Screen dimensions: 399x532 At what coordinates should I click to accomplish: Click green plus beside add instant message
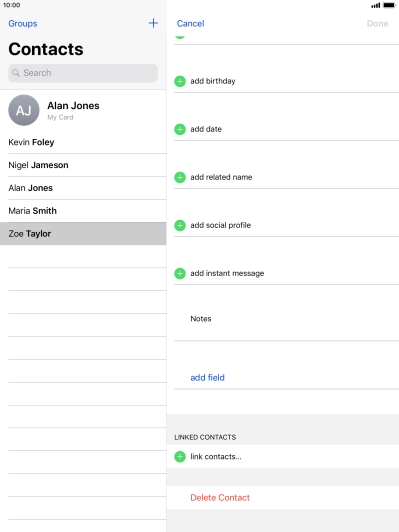[180, 273]
